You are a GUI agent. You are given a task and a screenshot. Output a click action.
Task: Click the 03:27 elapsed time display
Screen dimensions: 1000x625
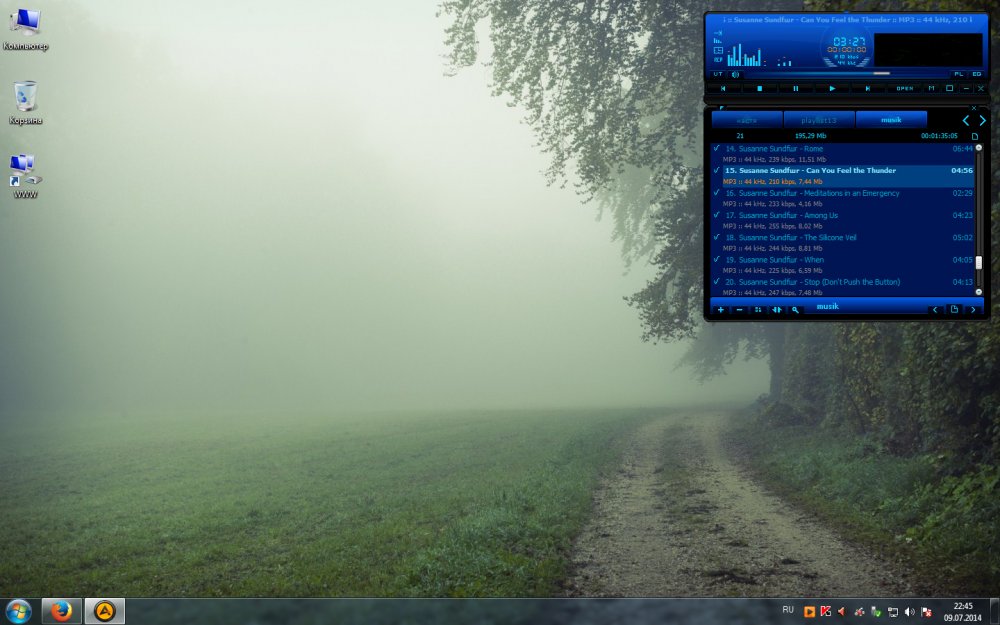(849, 41)
